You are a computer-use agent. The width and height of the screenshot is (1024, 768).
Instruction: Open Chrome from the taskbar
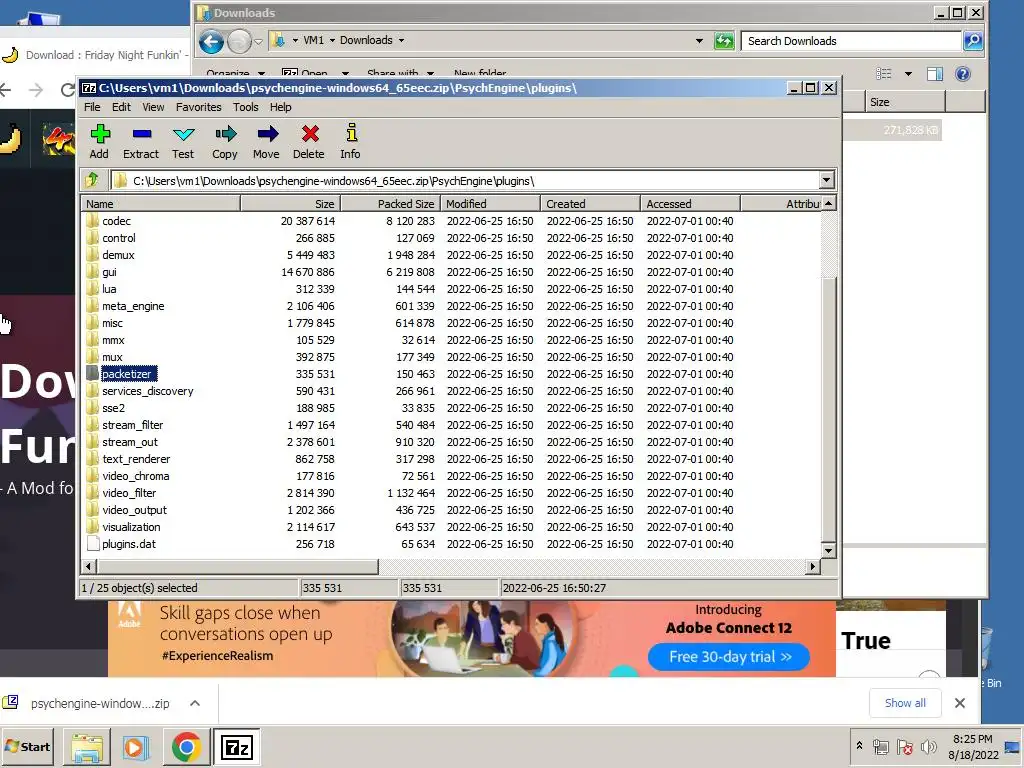[186, 747]
